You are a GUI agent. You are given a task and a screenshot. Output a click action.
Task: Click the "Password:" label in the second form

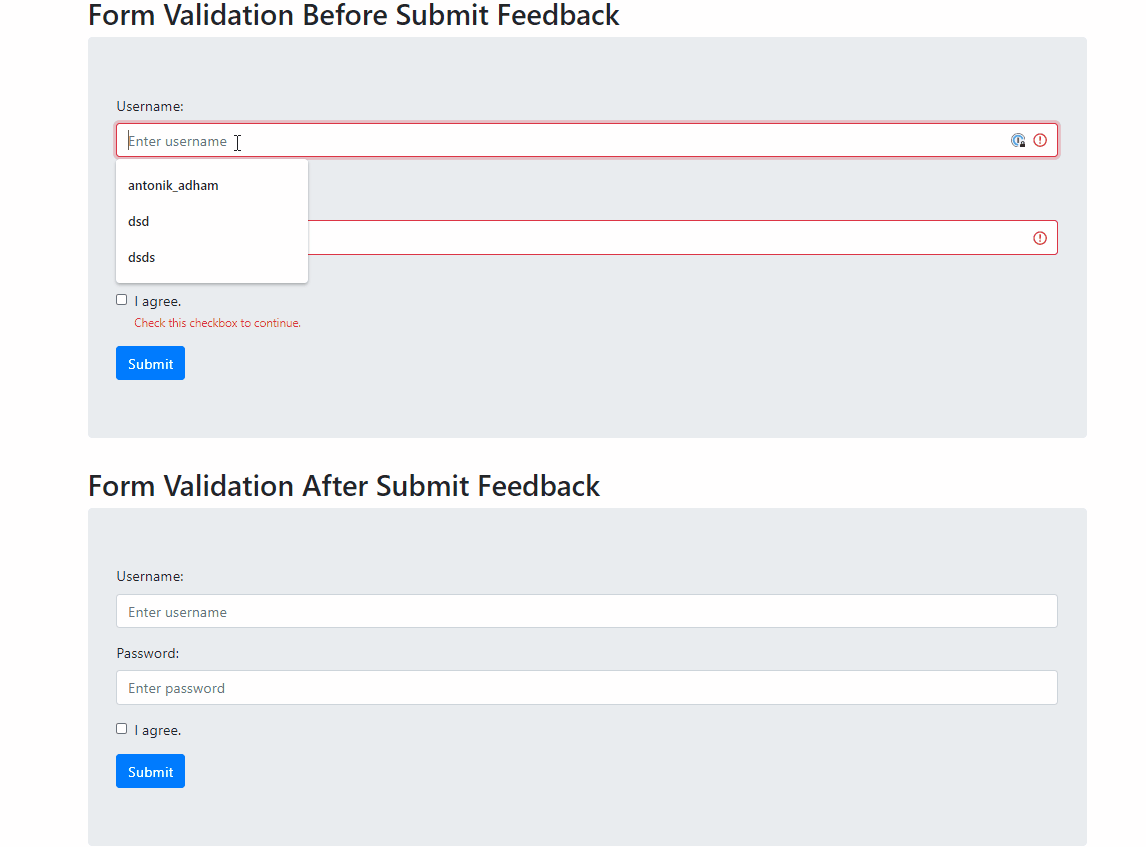pos(147,653)
